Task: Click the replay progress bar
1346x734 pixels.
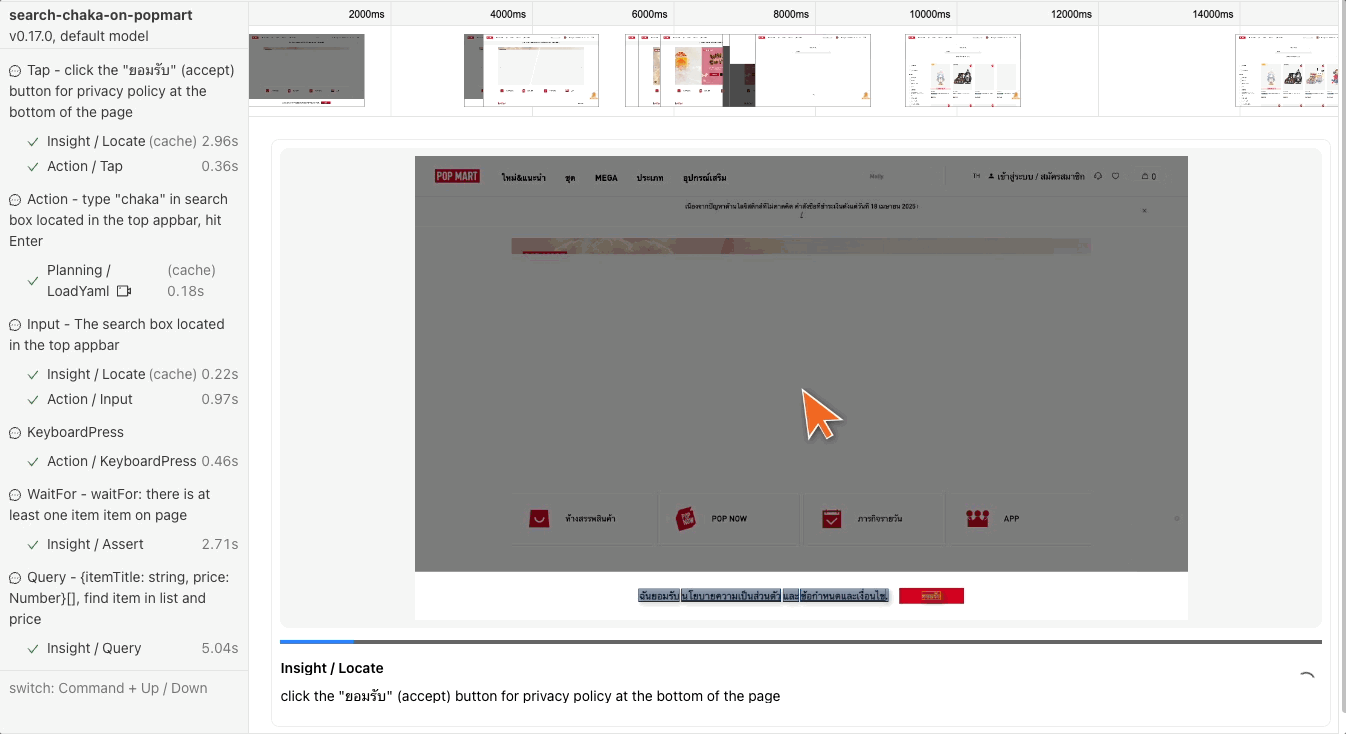Action: [800, 642]
